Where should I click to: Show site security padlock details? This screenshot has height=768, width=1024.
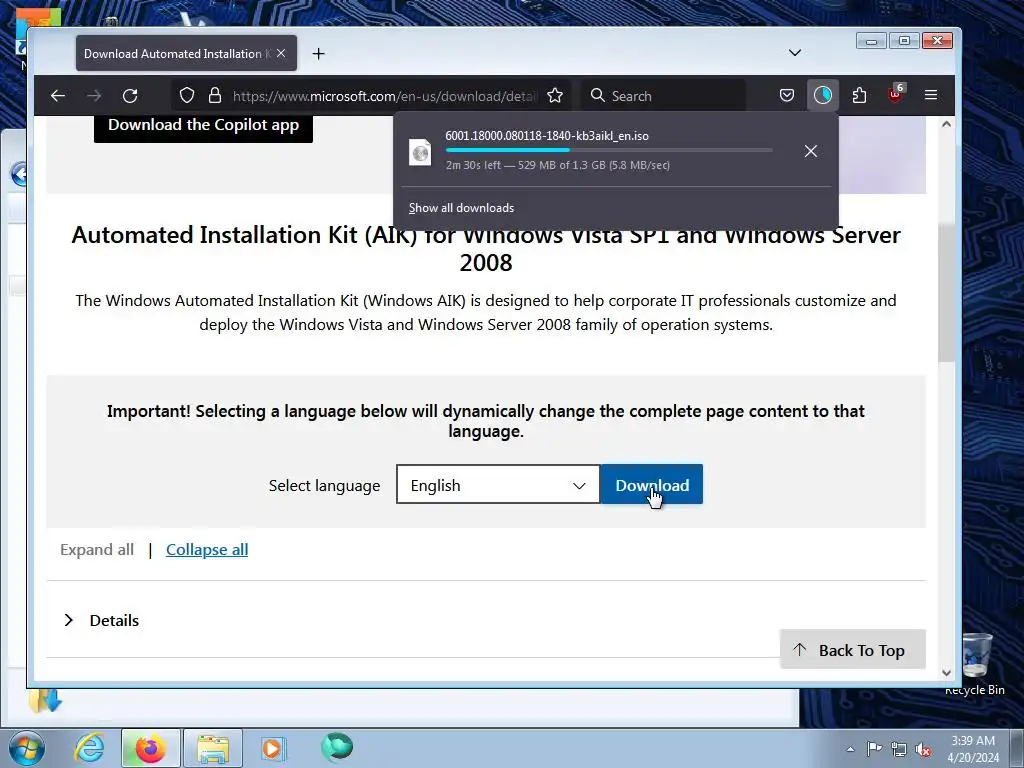[215, 96]
